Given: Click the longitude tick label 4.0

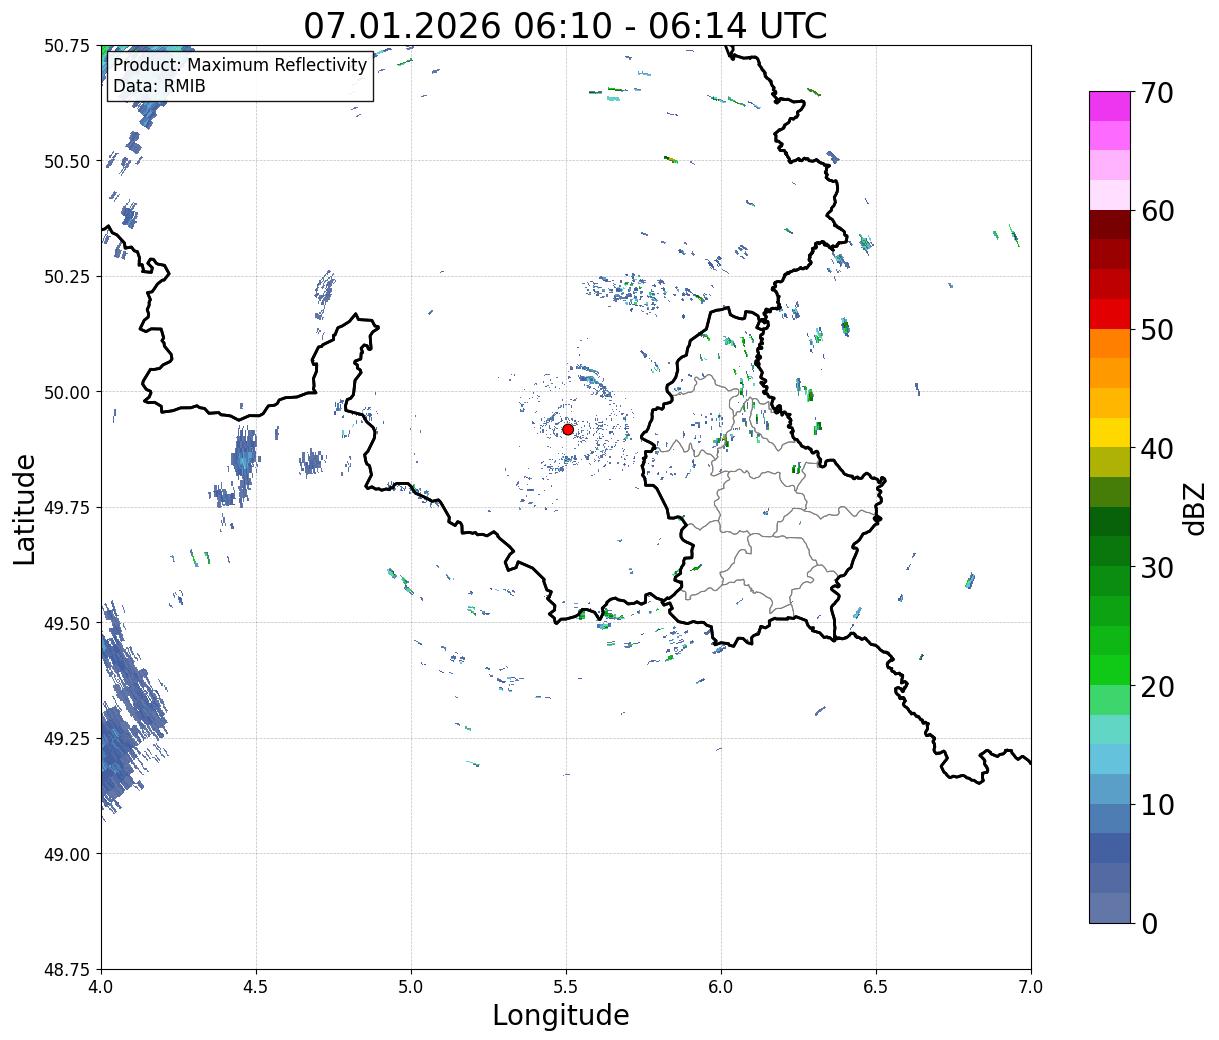Looking at the screenshot, I should pyautogui.click(x=101, y=986).
